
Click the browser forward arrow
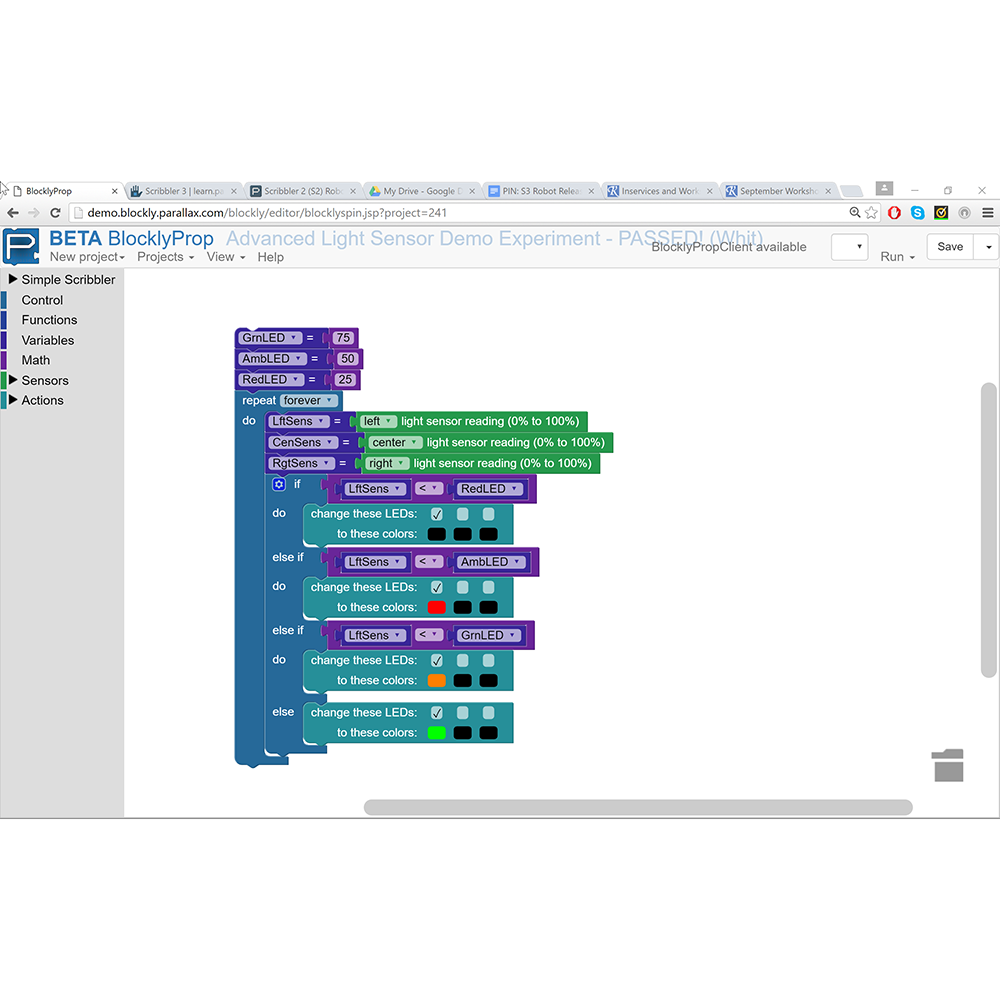tap(34, 213)
